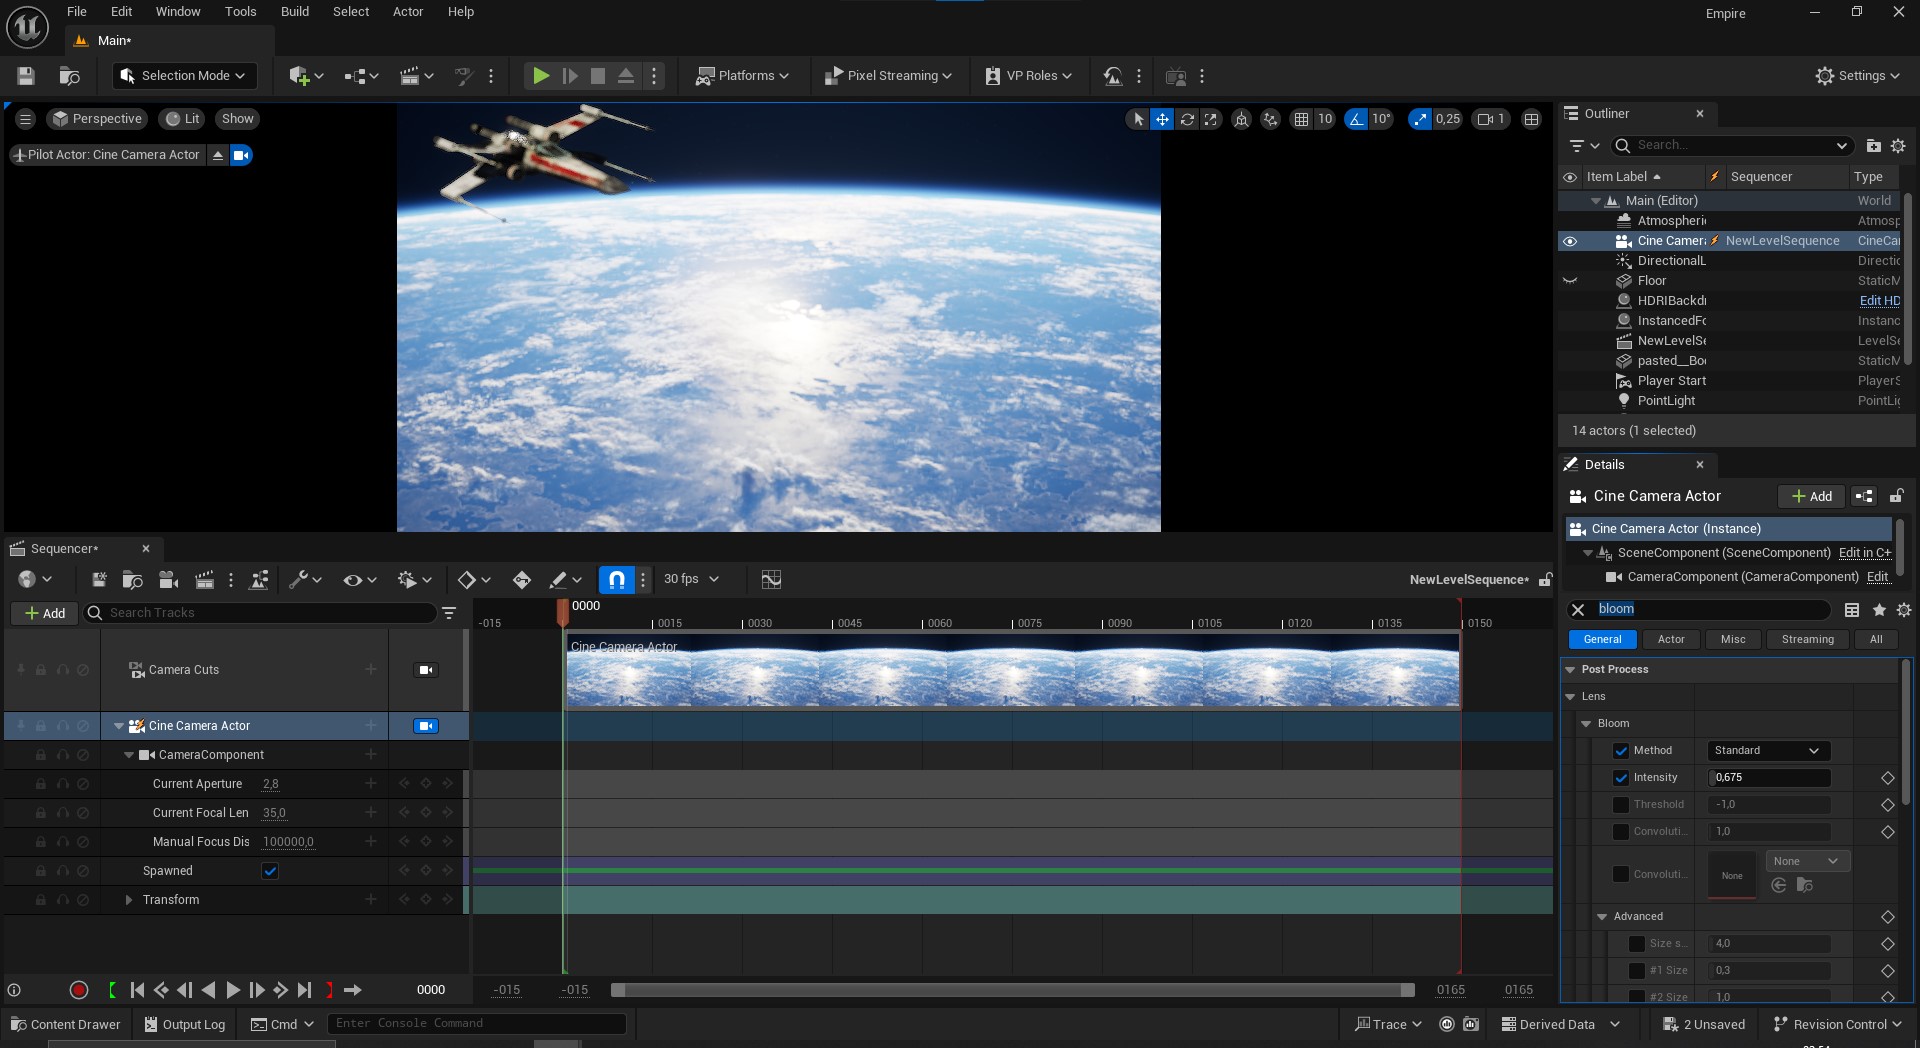Screen dimensions: 1920x1048
Task: Save the current level with the disk icon
Action: pyautogui.click(x=26, y=76)
